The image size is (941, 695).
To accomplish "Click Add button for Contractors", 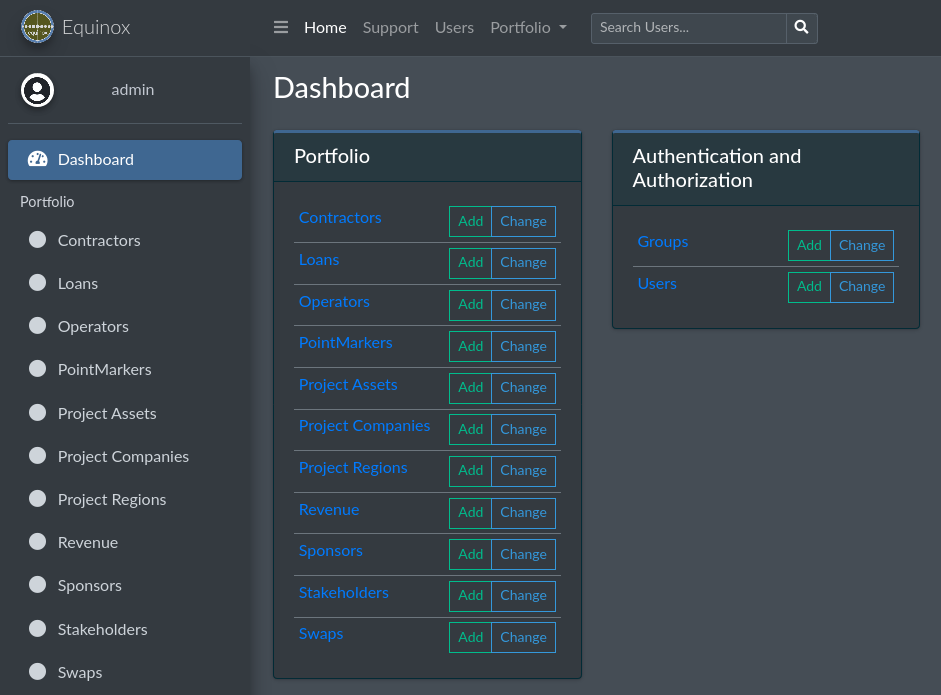I will click(470, 221).
